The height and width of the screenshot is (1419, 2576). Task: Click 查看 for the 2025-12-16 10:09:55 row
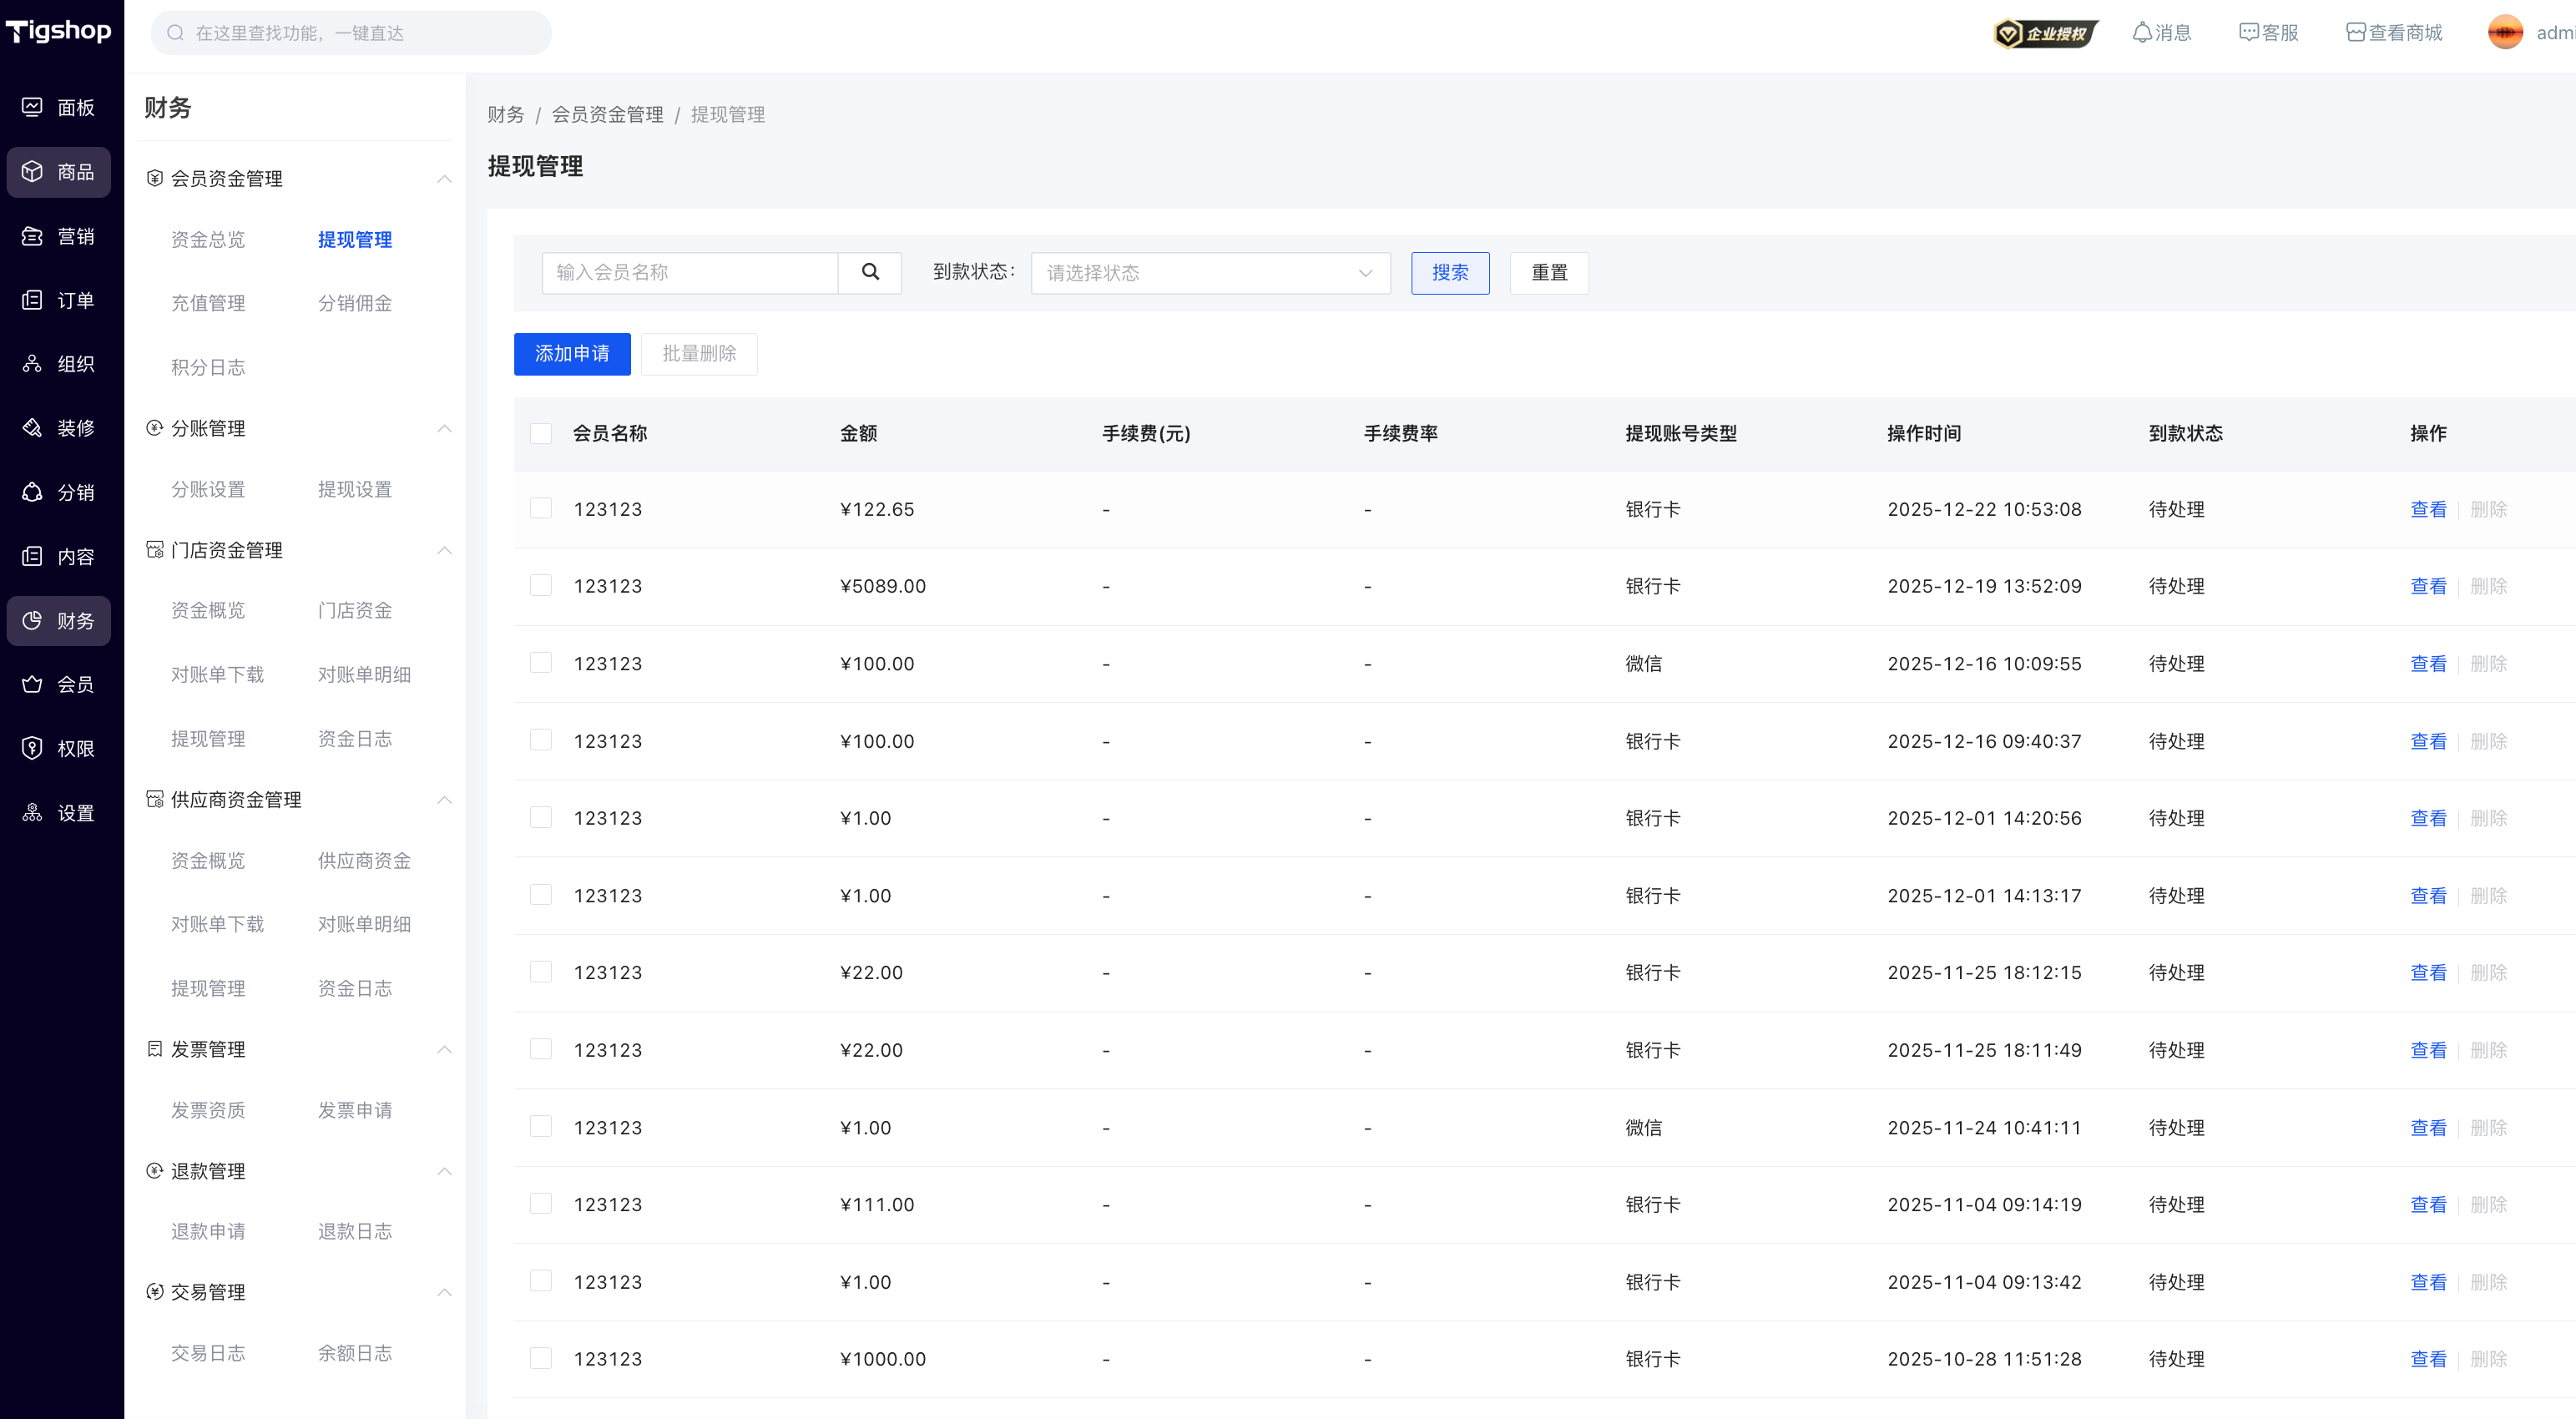2428,664
